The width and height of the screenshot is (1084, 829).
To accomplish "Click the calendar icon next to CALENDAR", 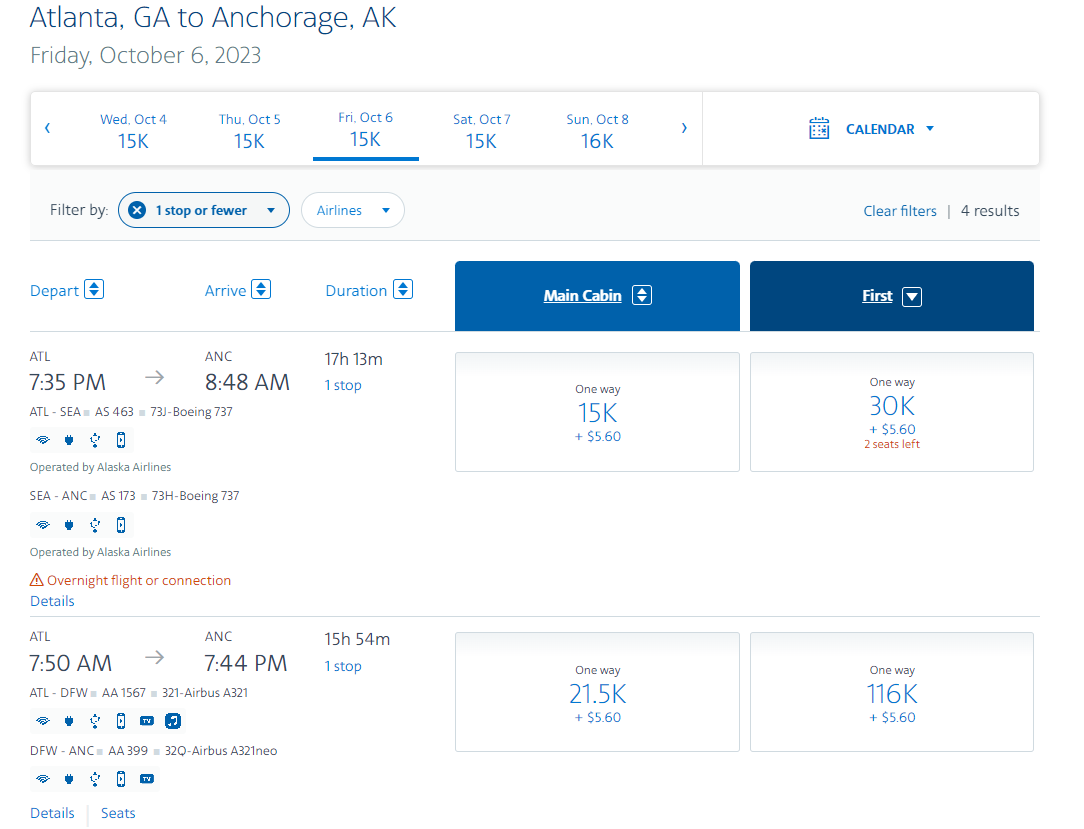I will click(x=819, y=128).
